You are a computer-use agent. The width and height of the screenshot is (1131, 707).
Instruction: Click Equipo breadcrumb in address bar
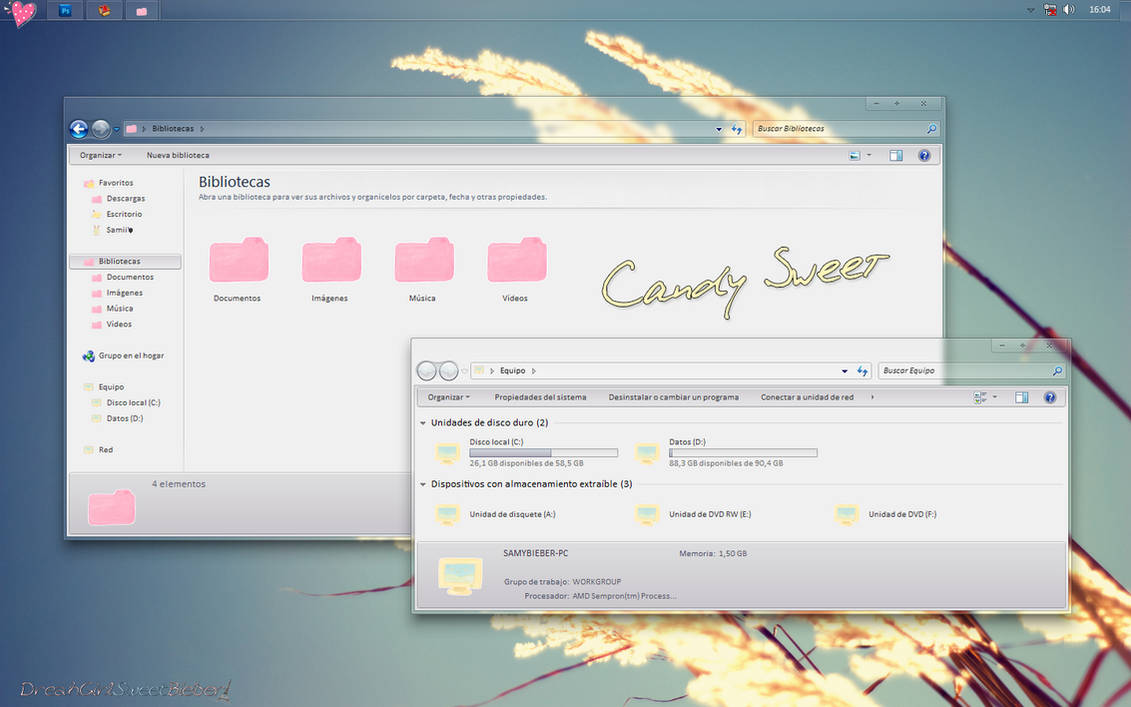tap(513, 371)
